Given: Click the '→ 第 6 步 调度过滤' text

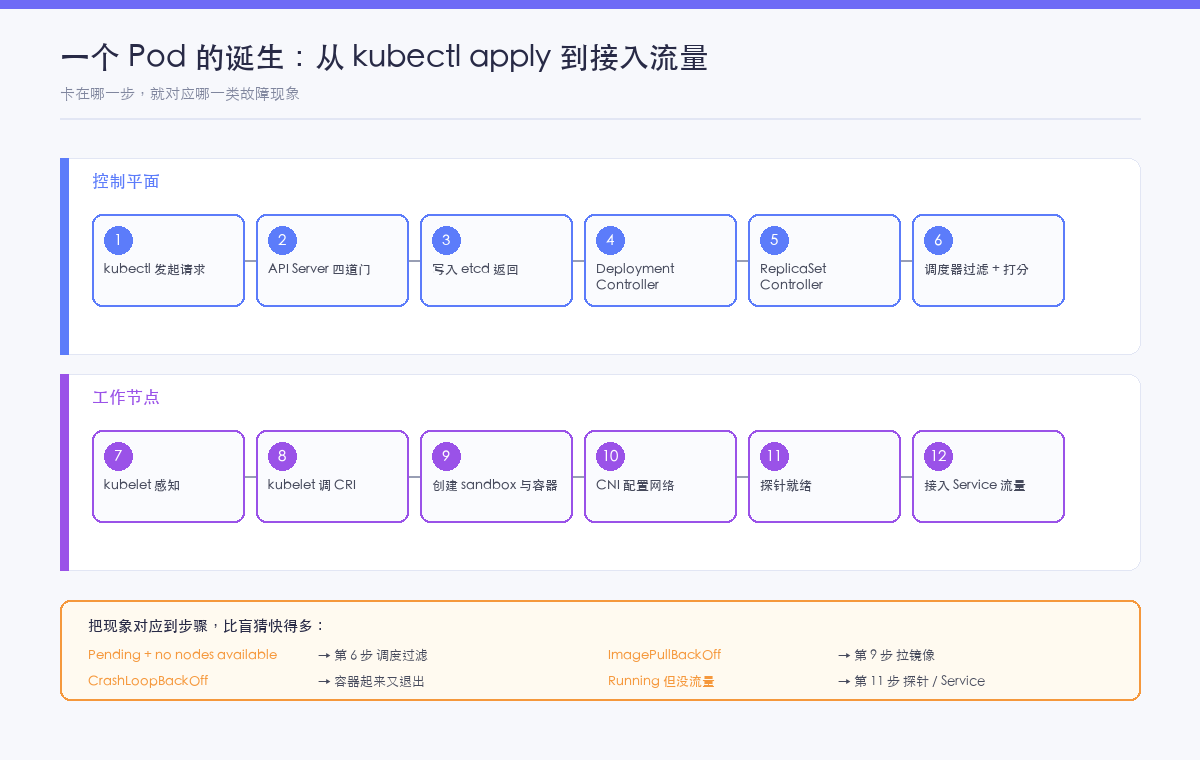Looking at the screenshot, I should [x=373, y=655].
